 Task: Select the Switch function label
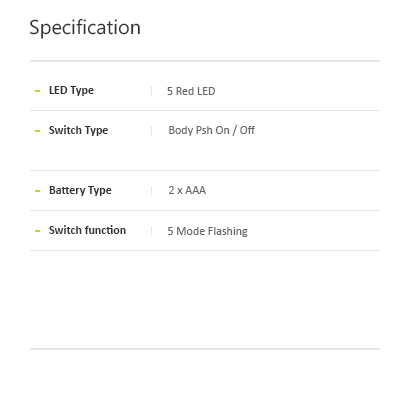87,230
